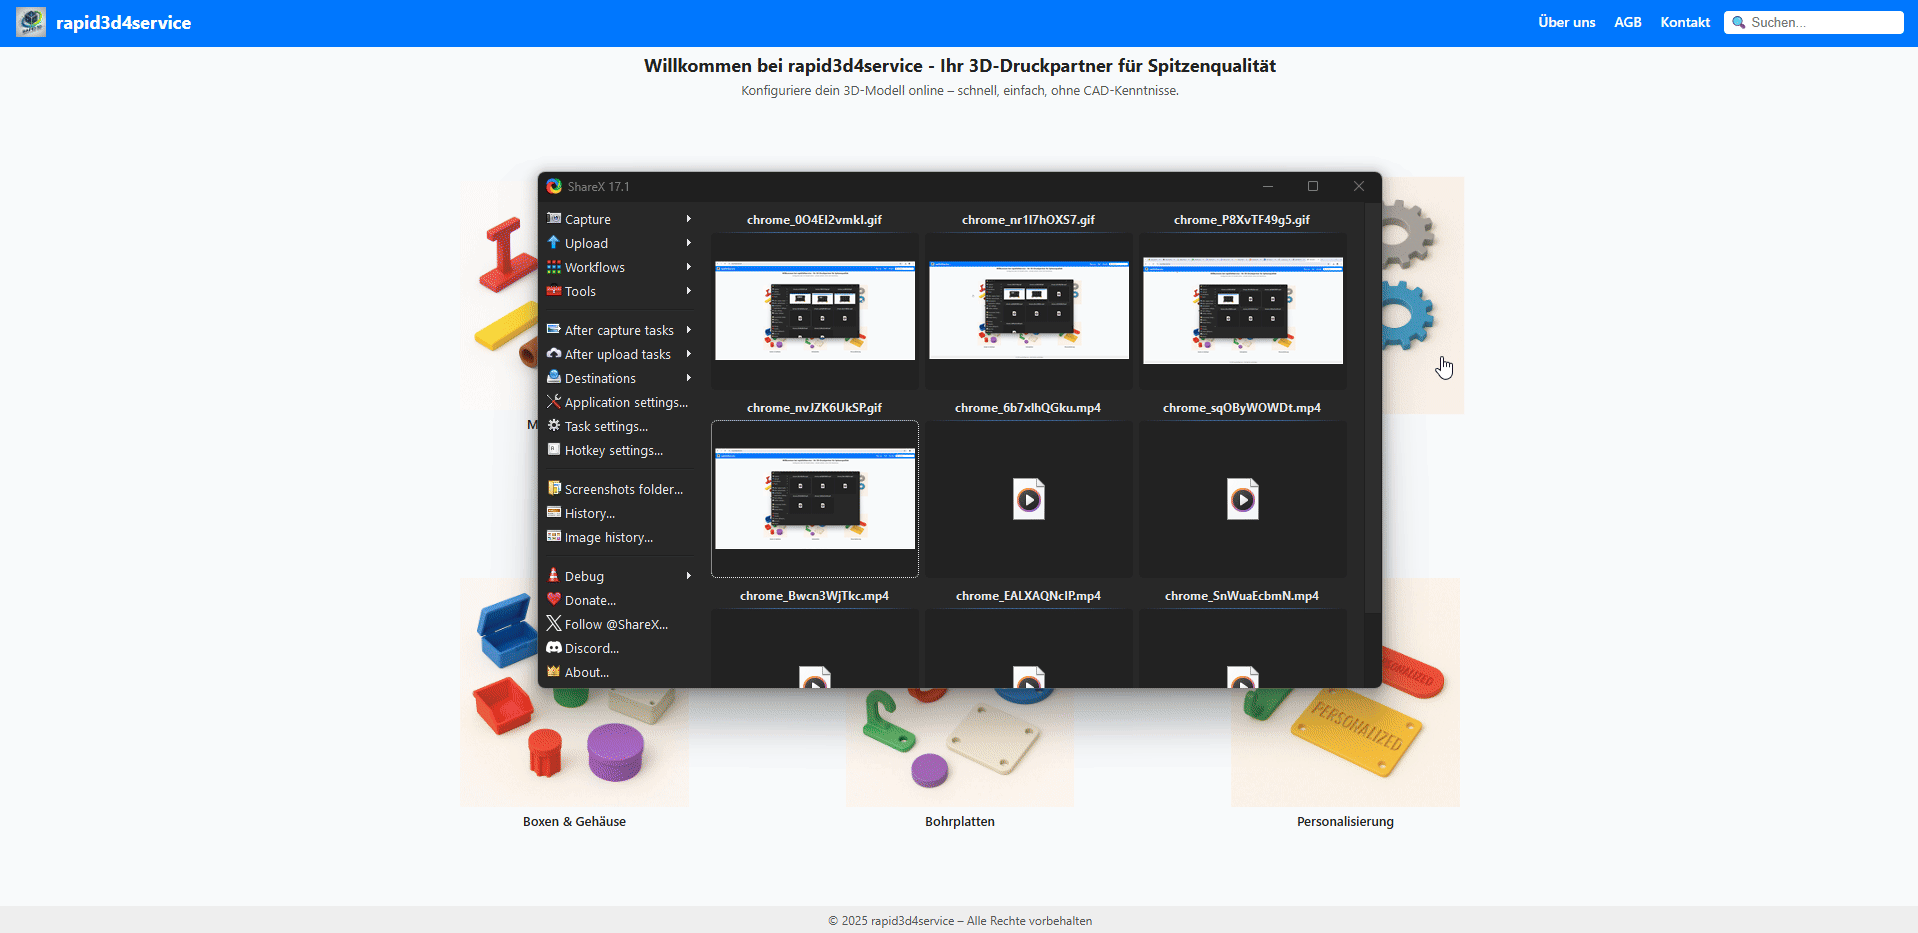Expand the Capture submenu arrow

click(x=689, y=218)
